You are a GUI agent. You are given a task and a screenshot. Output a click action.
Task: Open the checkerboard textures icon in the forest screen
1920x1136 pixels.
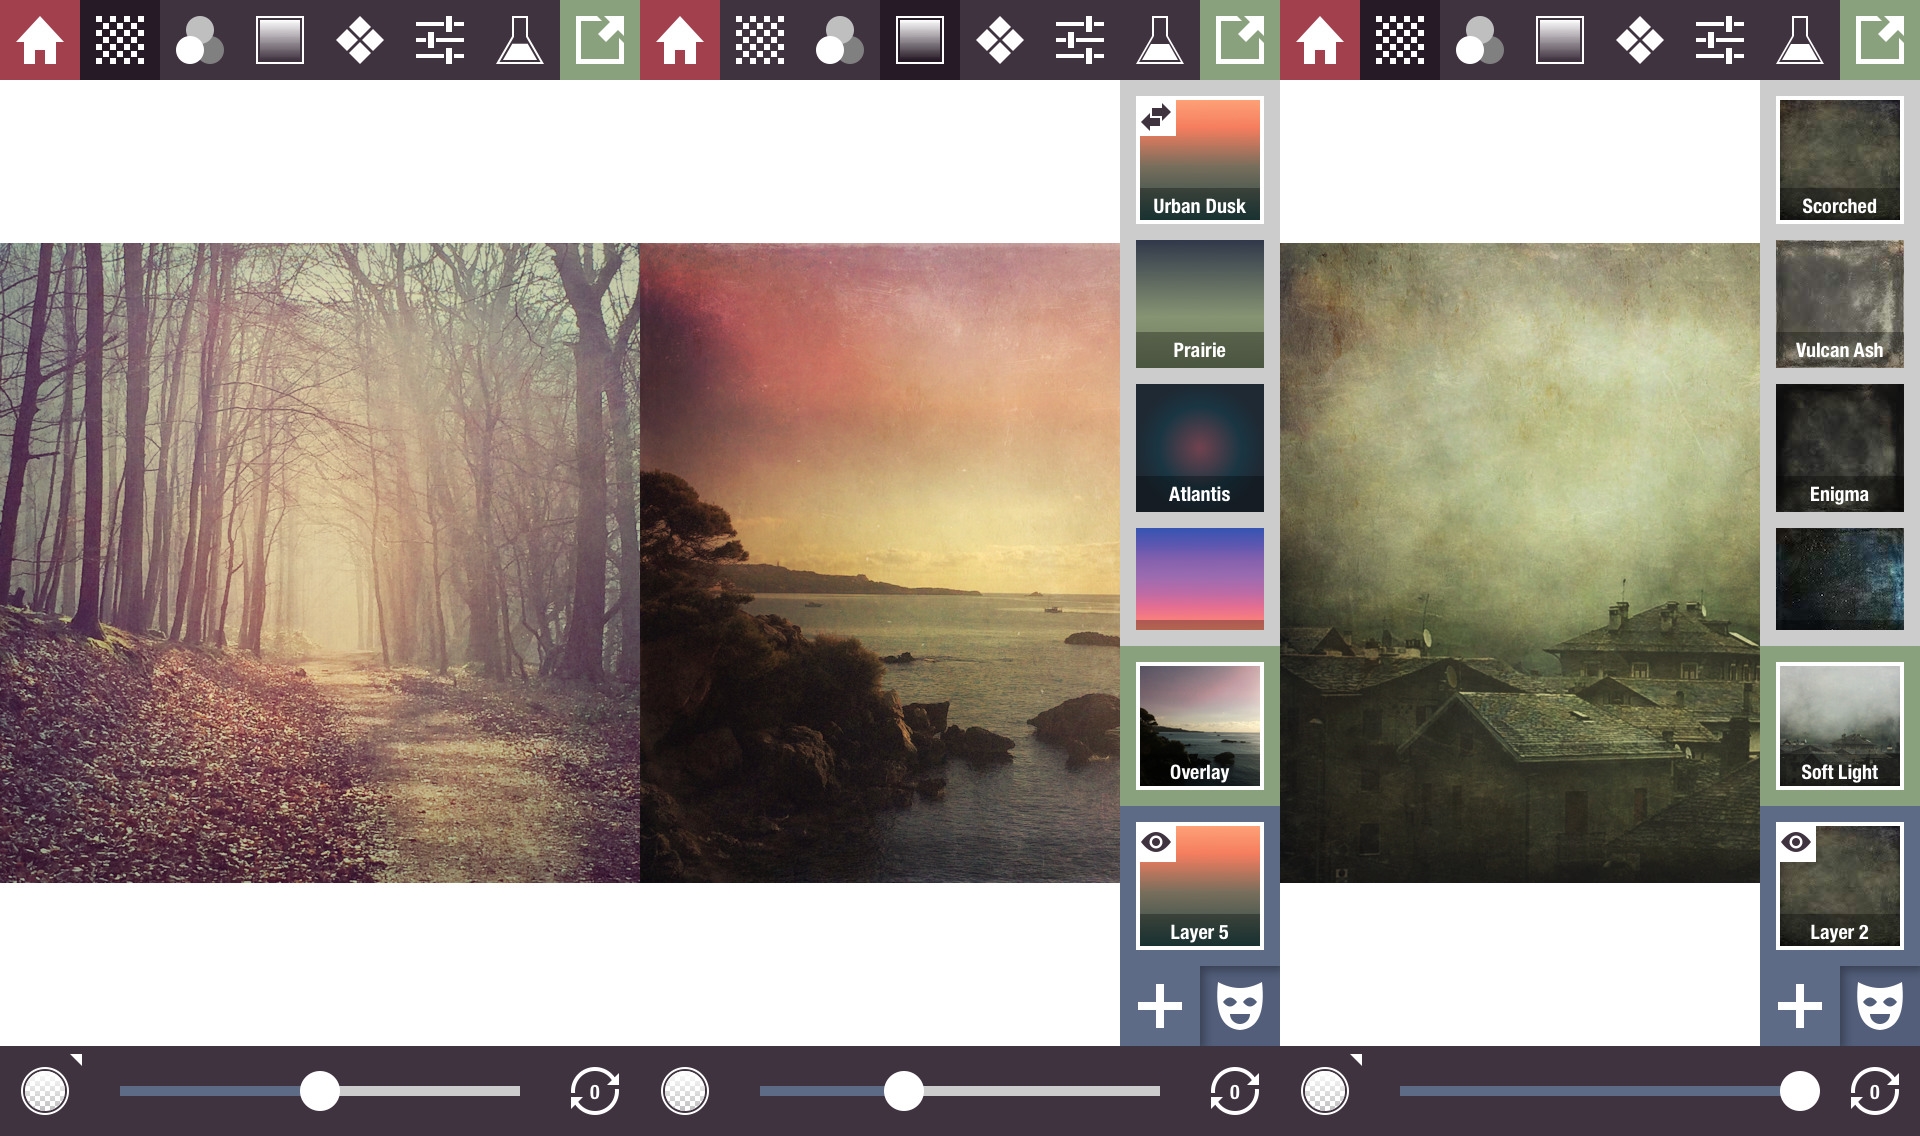[120, 40]
